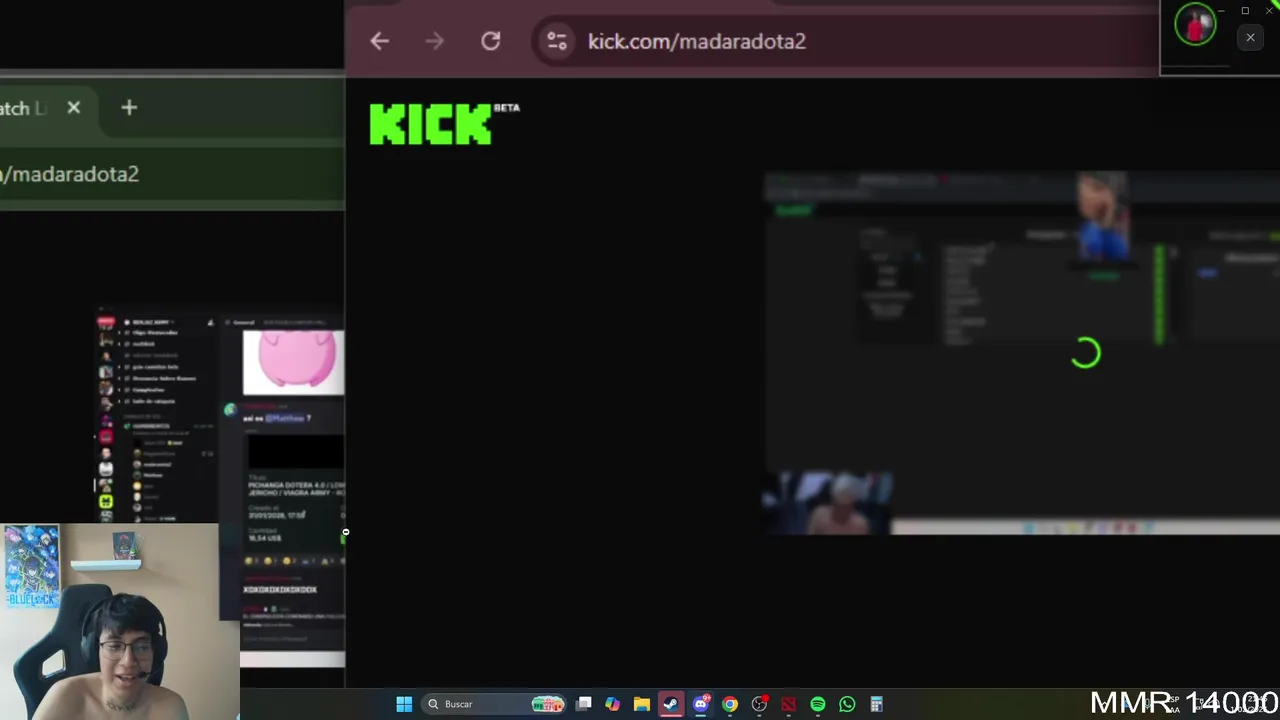Open File Explorer from the taskbar

642,704
